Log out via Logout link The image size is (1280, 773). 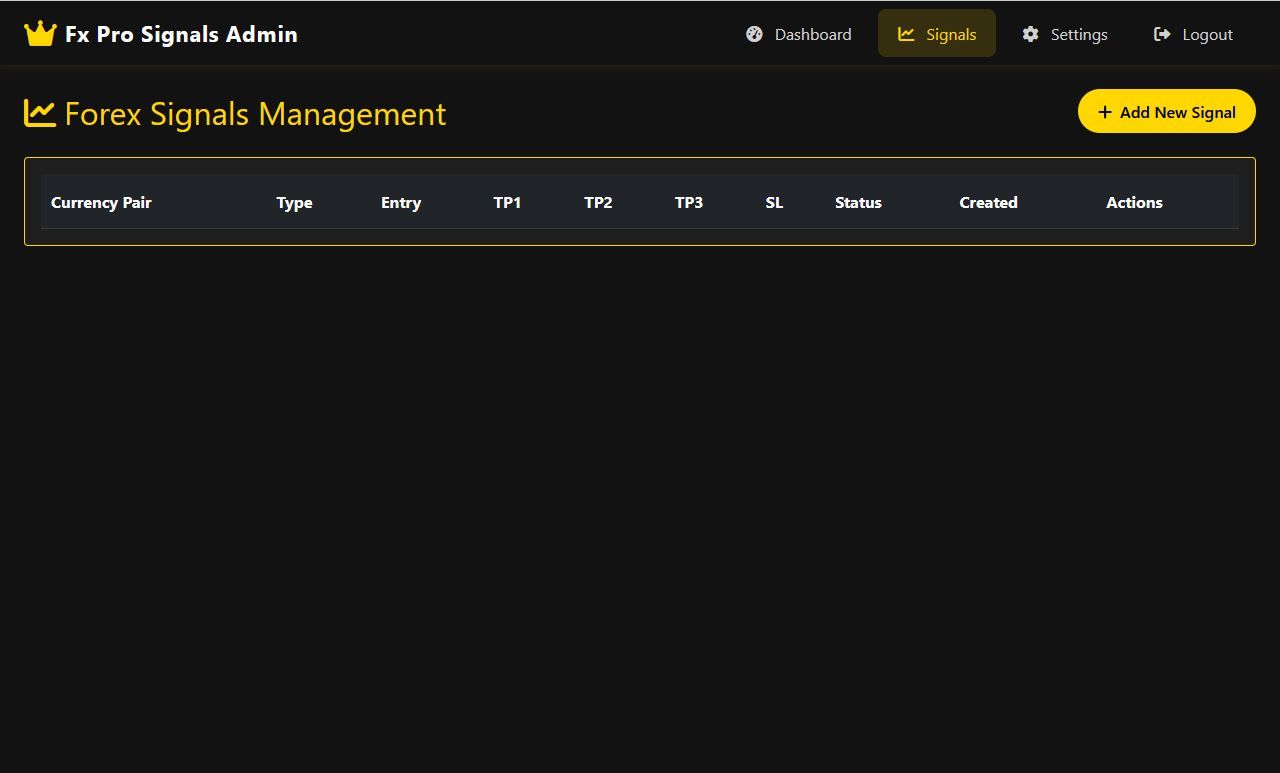1193,33
